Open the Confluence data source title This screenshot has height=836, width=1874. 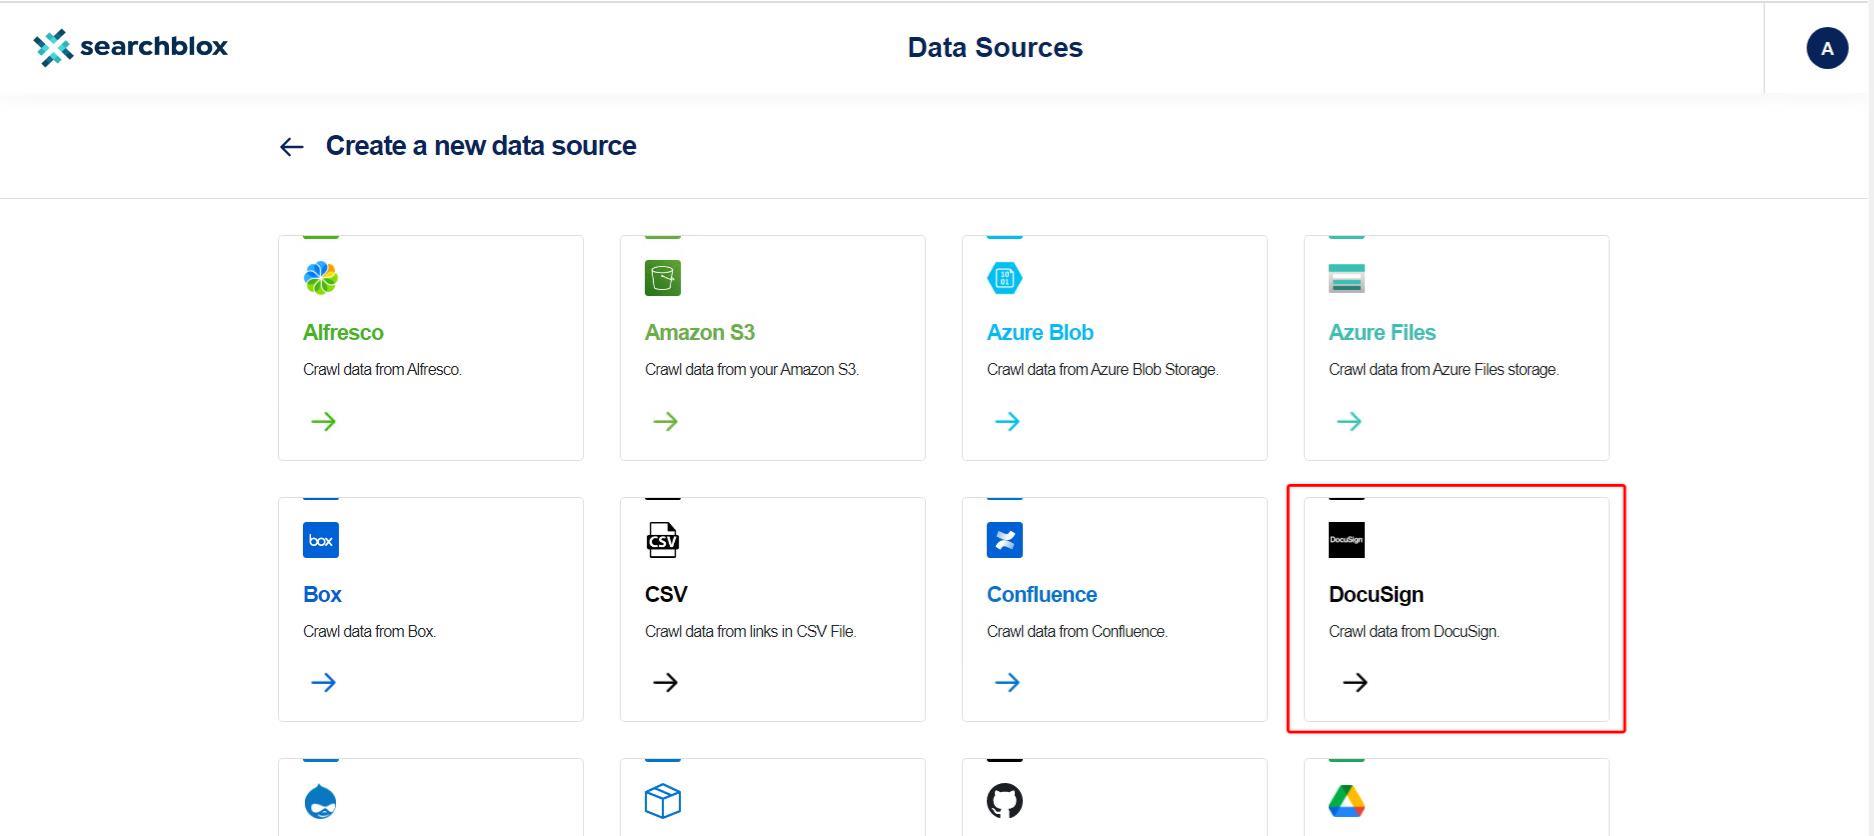[x=1042, y=595]
